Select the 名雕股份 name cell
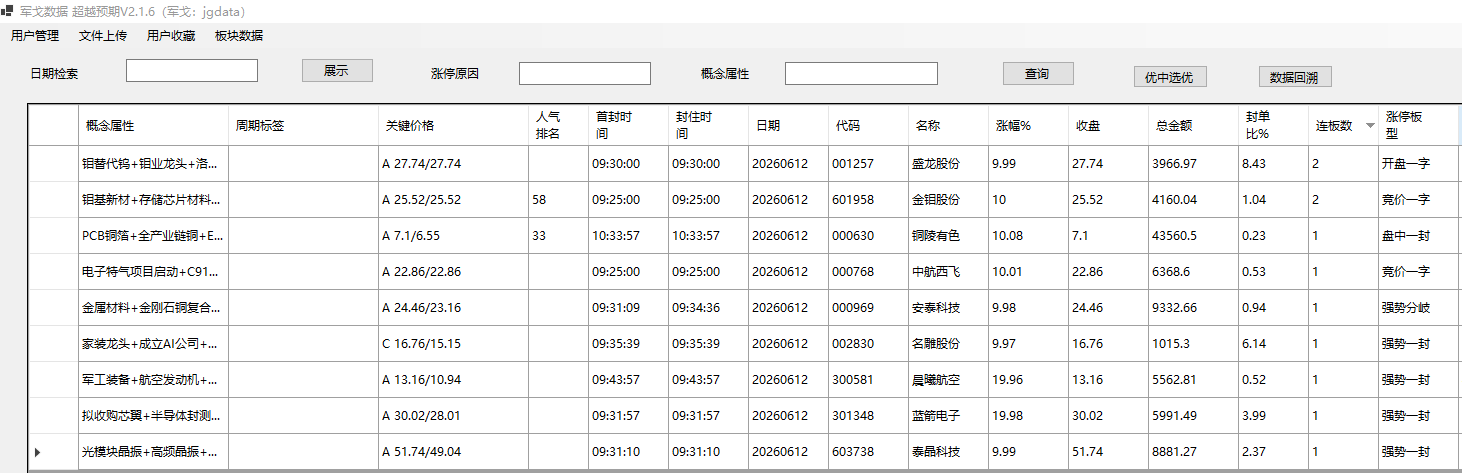1462x473 pixels. click(x=948, y=343)
